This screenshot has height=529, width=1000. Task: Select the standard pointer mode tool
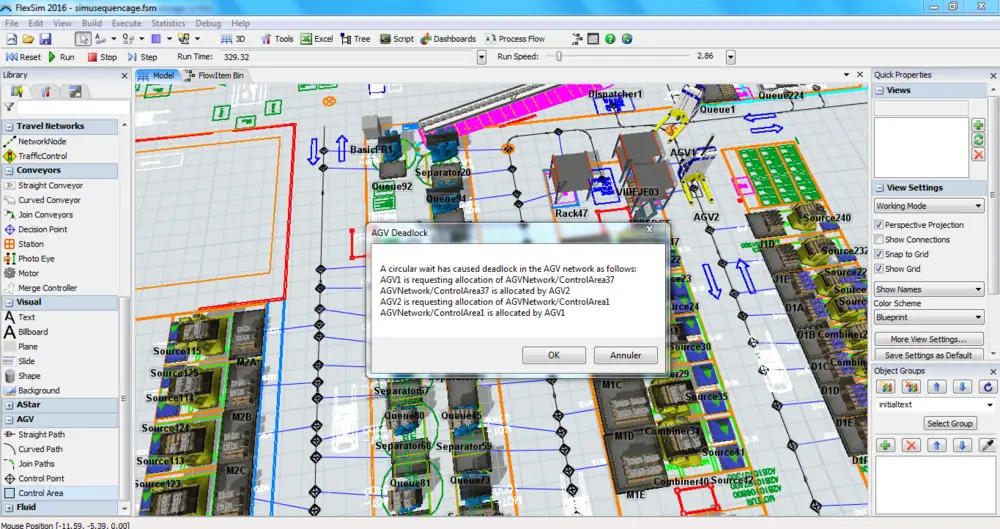83,39
